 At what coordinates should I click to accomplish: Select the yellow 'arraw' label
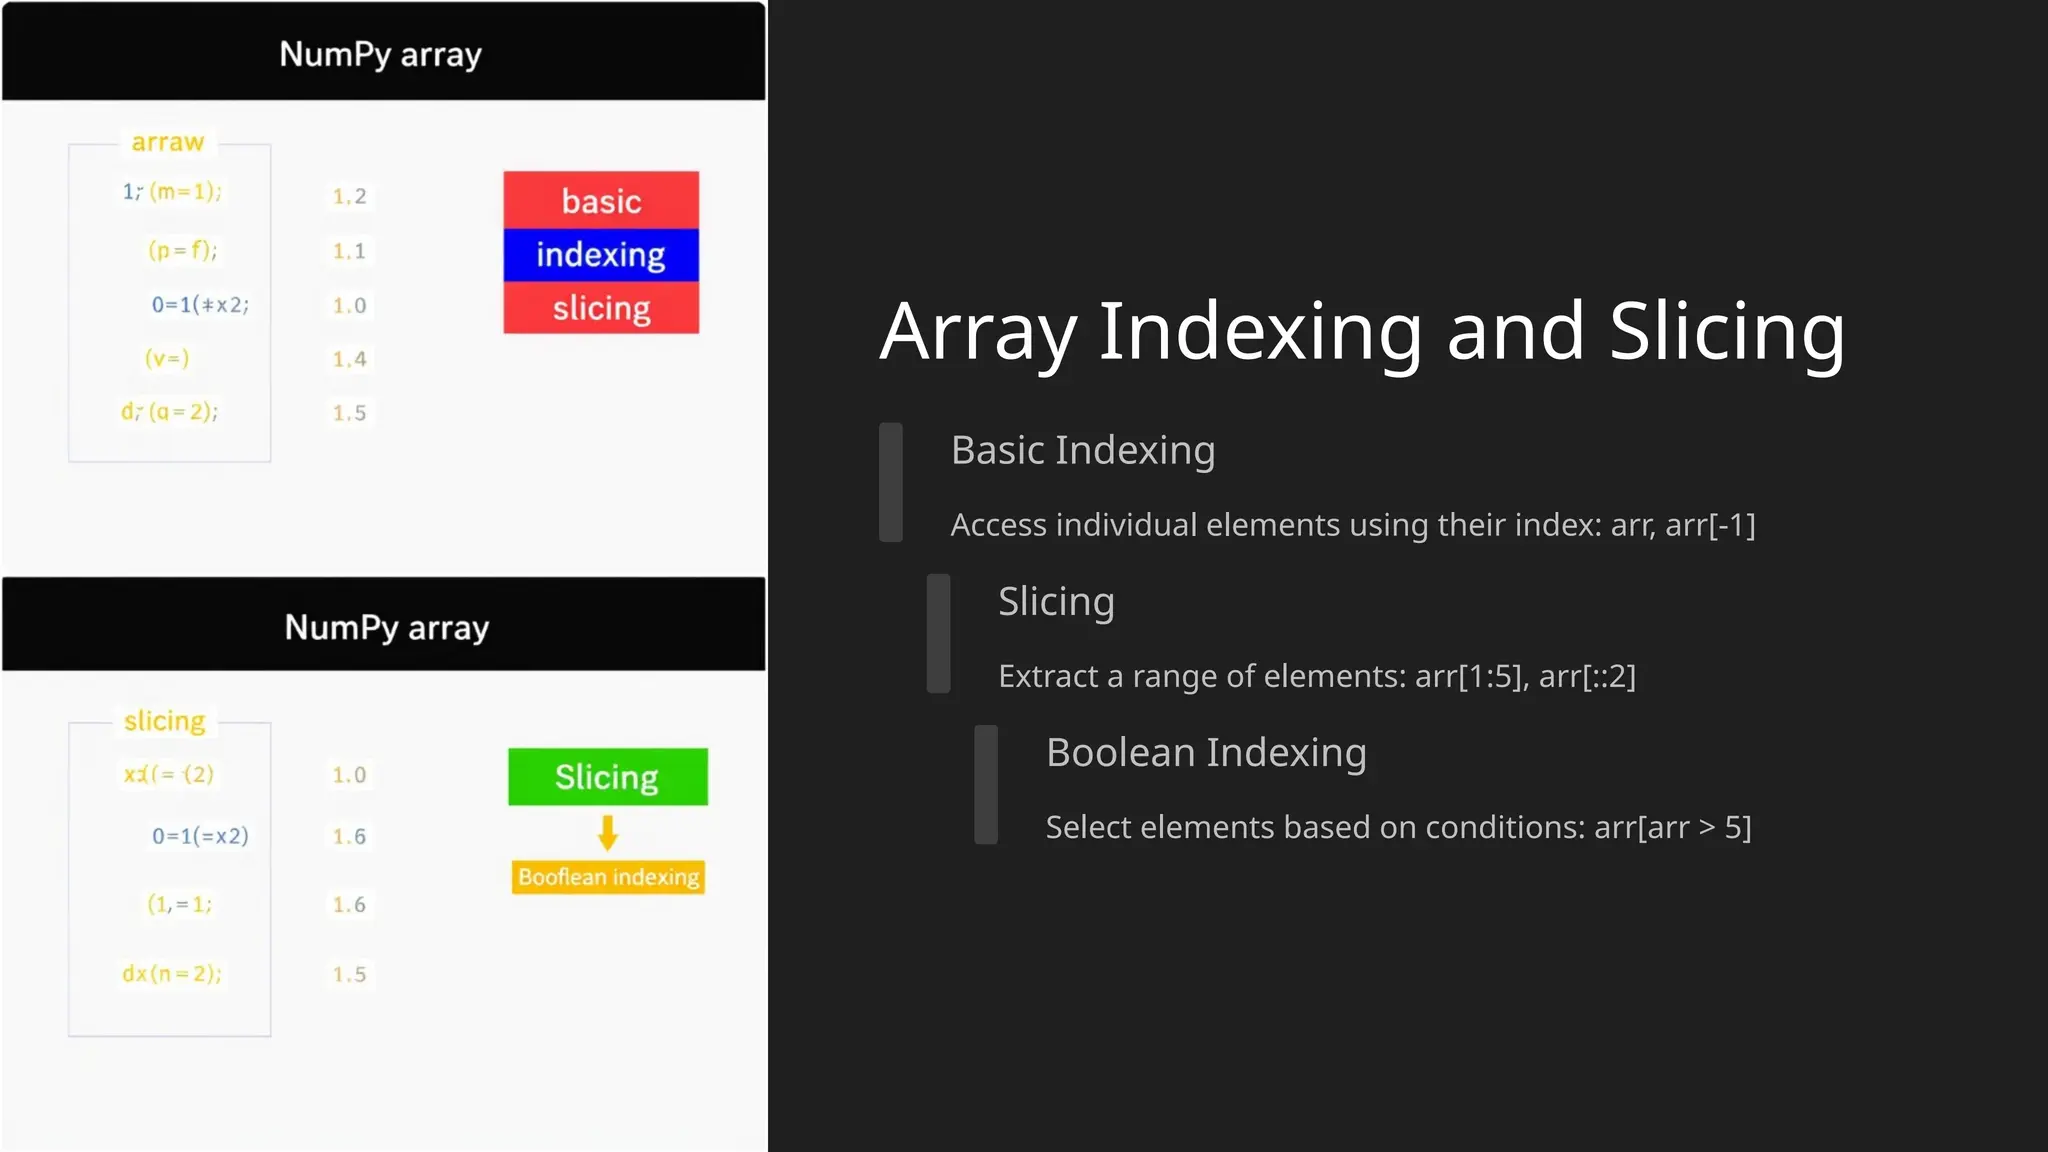tap(168, 142)
